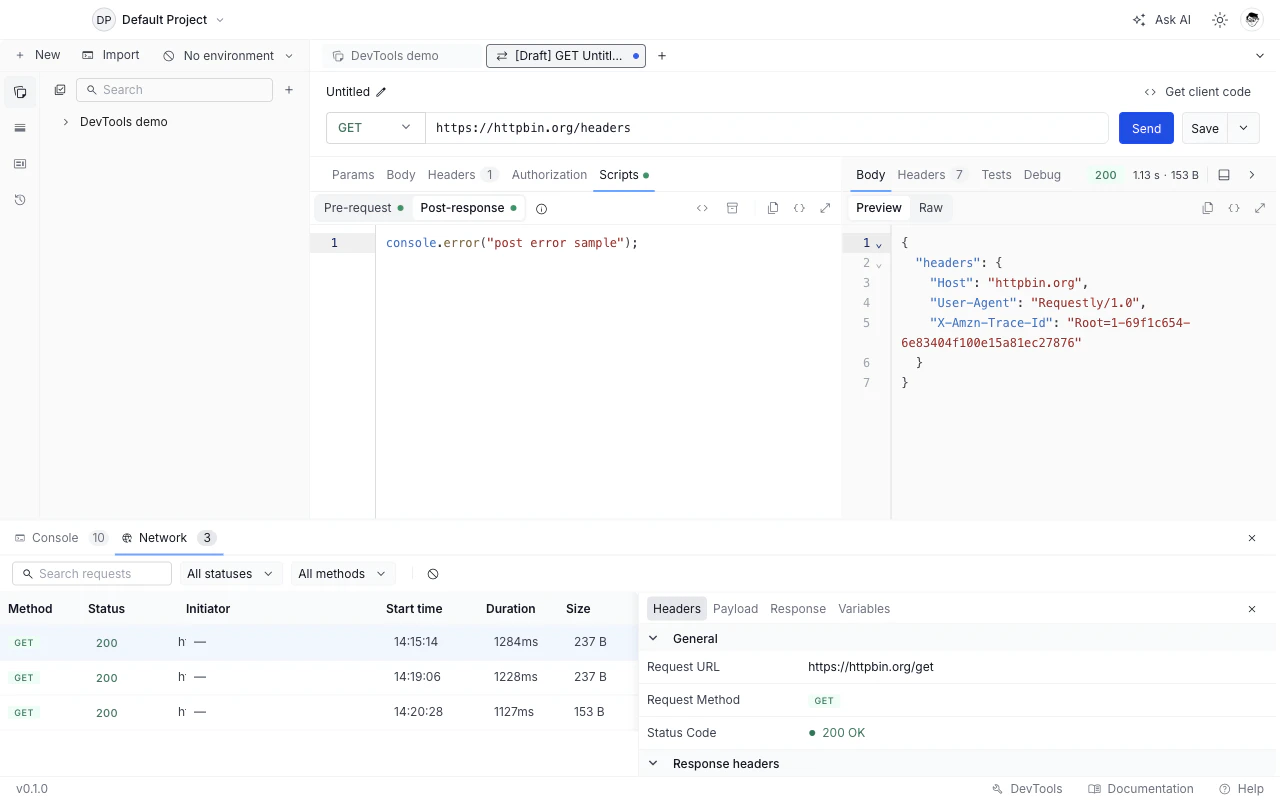
Task: Click the collection Search field
Action: pos(174,90)
